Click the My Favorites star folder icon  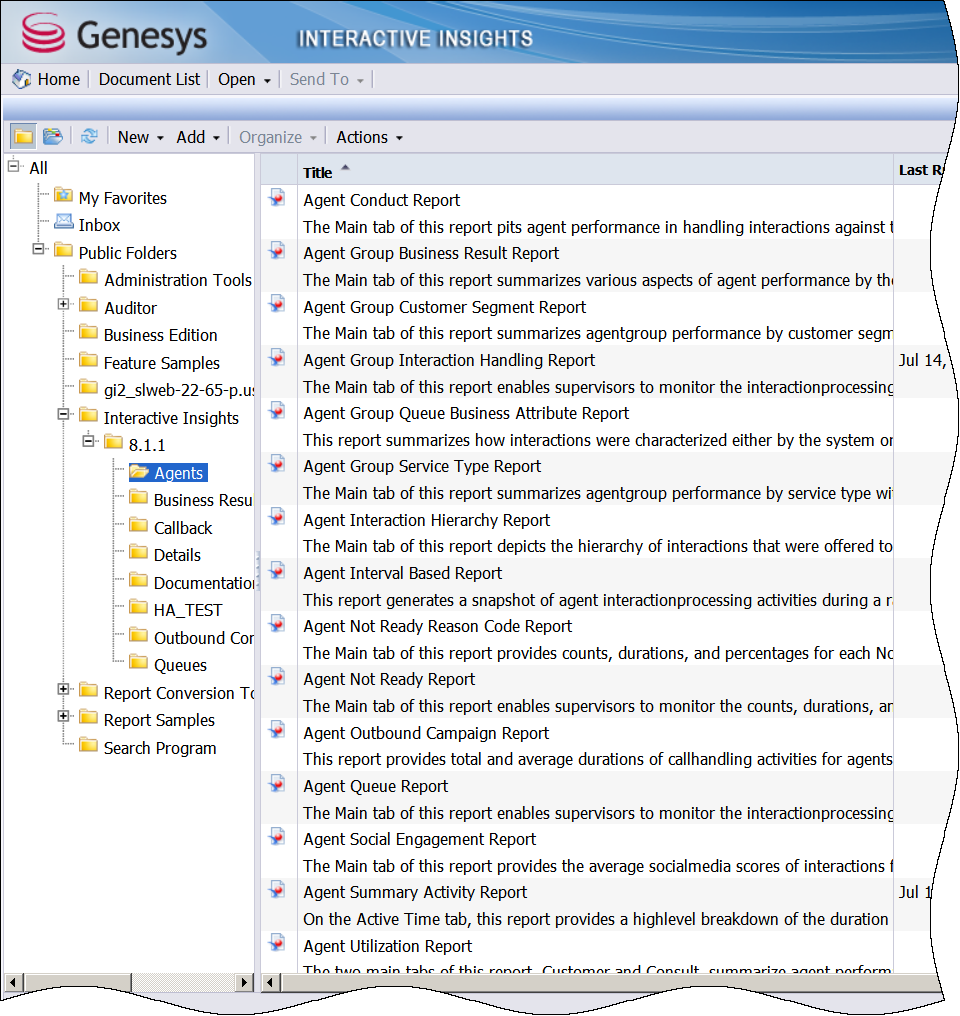(64, 196)
